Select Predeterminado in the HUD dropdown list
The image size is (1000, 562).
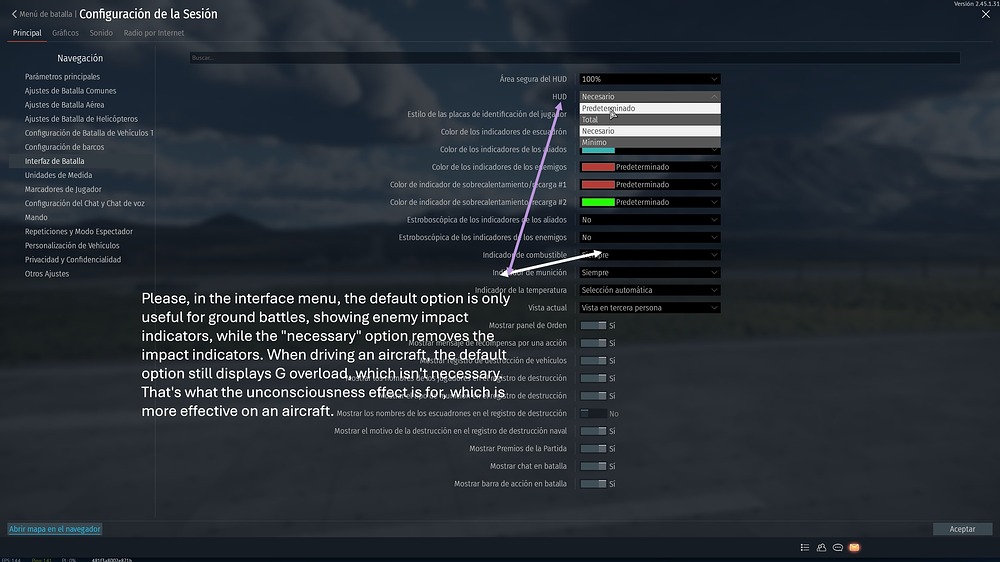point(650,108)
